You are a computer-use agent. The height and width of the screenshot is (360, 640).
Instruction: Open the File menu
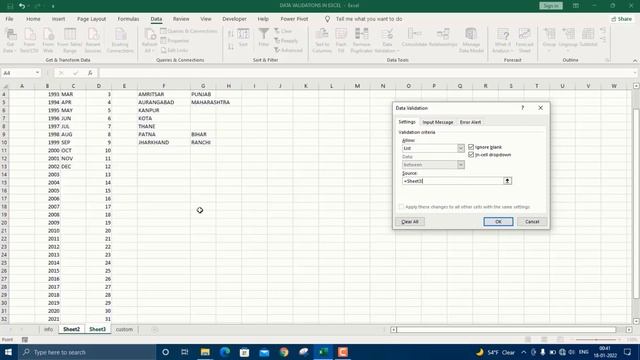click(x=9, y=19)
